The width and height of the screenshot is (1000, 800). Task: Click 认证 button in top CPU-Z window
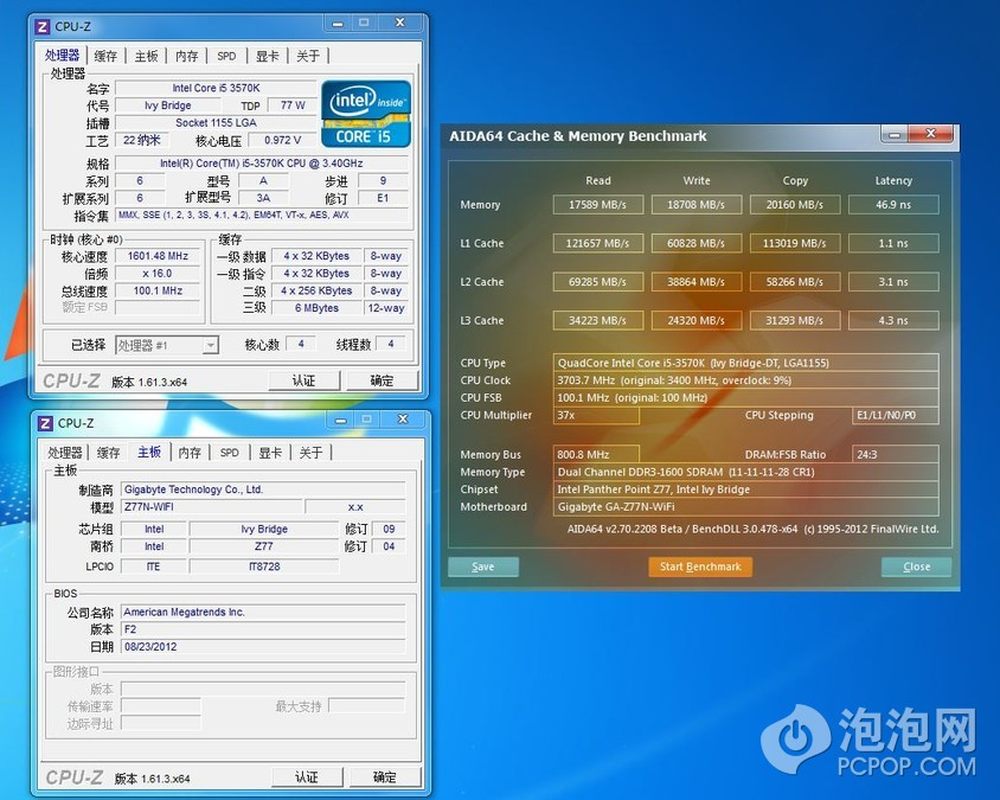click(x=304, y=381)
